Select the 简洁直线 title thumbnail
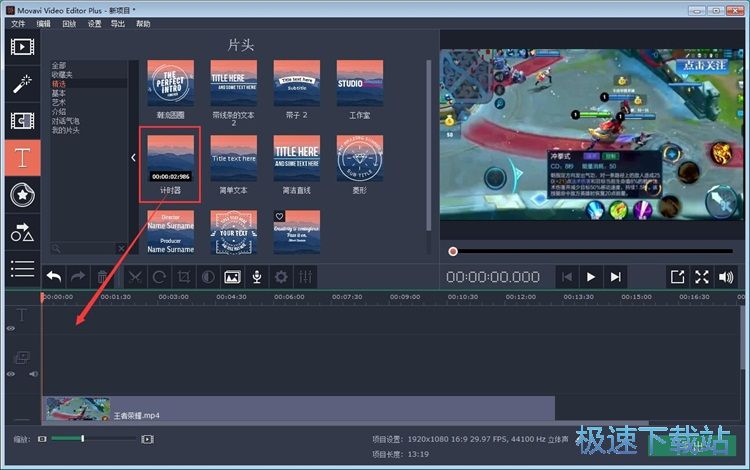Screen dimensions: 750x470 click(x=297, y=158)
